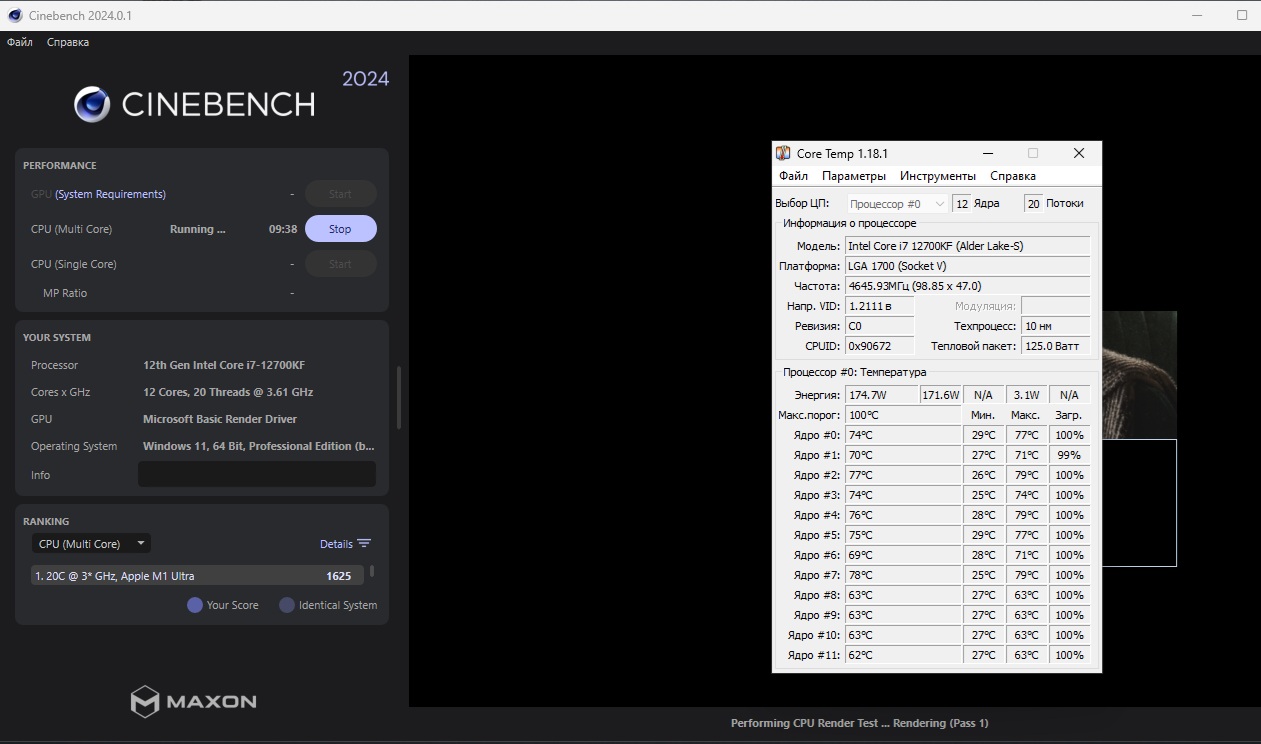The width and height of the screenshot is (1261, 744).
Task: Click the Info input field in Your System
Action: (257, 474)
